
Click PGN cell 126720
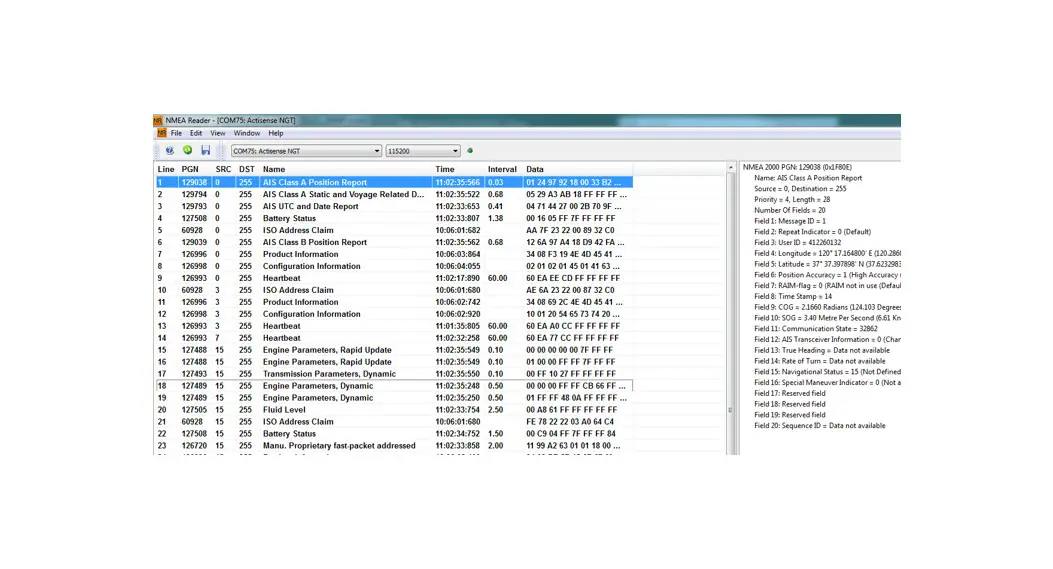point(194,446)
